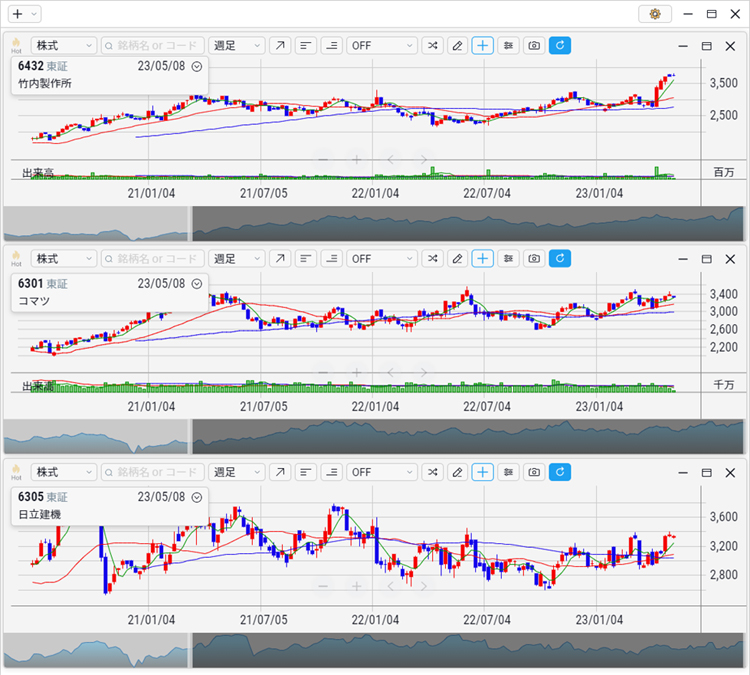This screenshot has width=750, height=675.
Task: Open the OFF dropdown in second chart
Action: (381, 259)
